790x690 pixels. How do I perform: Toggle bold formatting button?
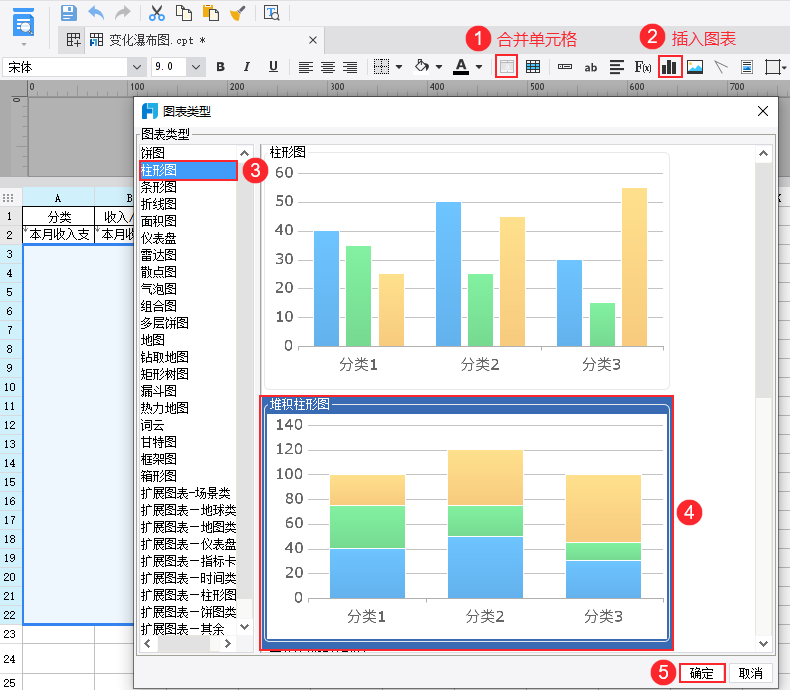pyautogui.click(x=220, y=66)
